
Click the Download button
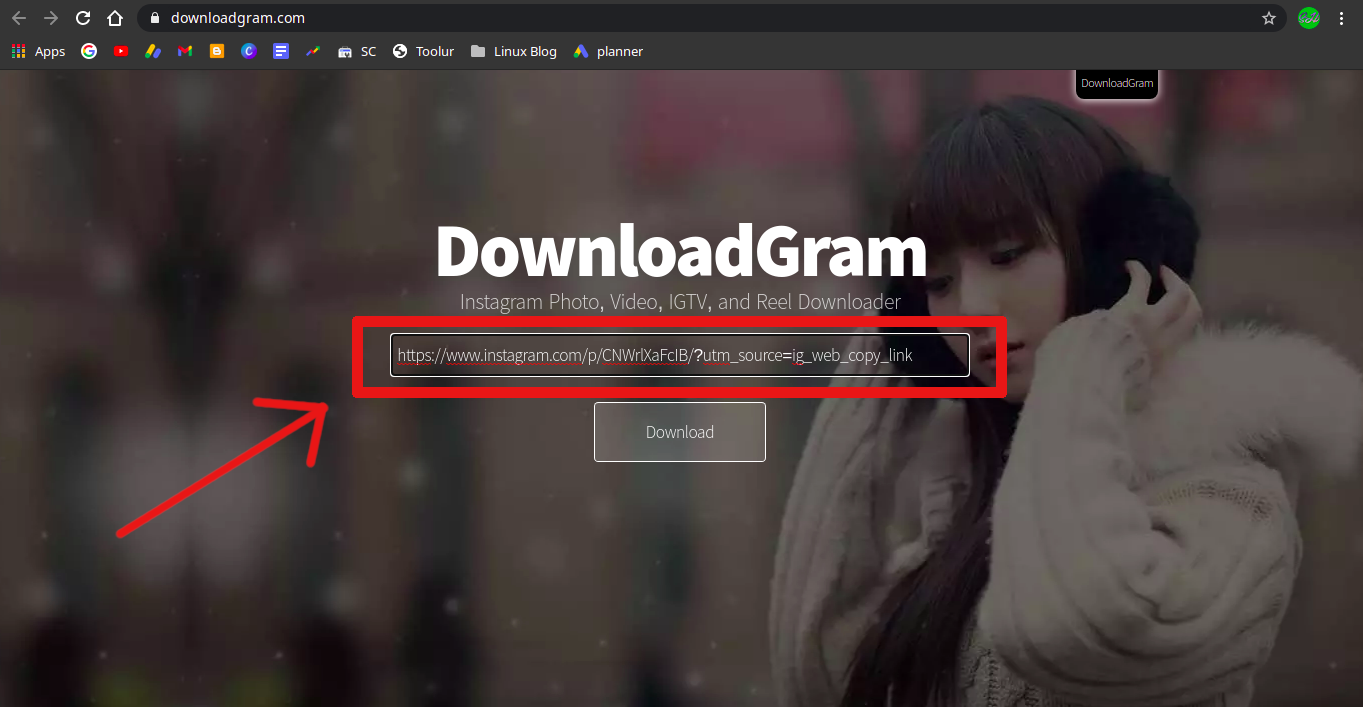[x=680, y=432]
